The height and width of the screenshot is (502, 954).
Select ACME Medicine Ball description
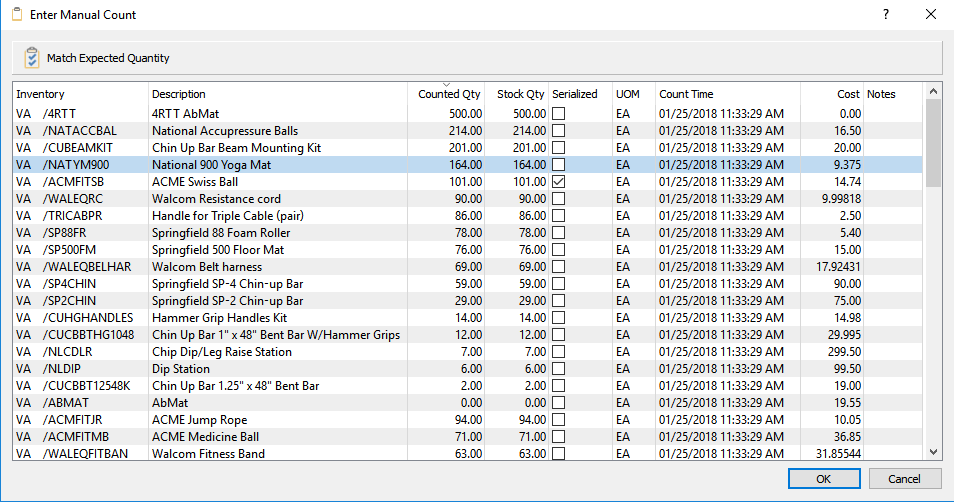(206, 437)
